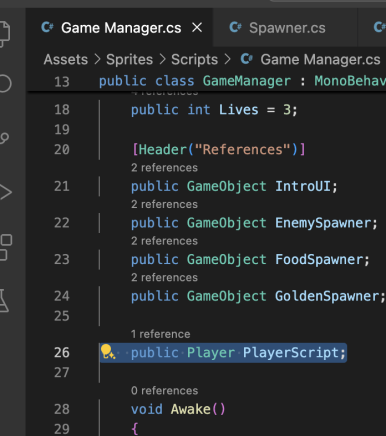Click line number 13 in sticky header
This screenshot has height=436, width=386.
[62, 82]
